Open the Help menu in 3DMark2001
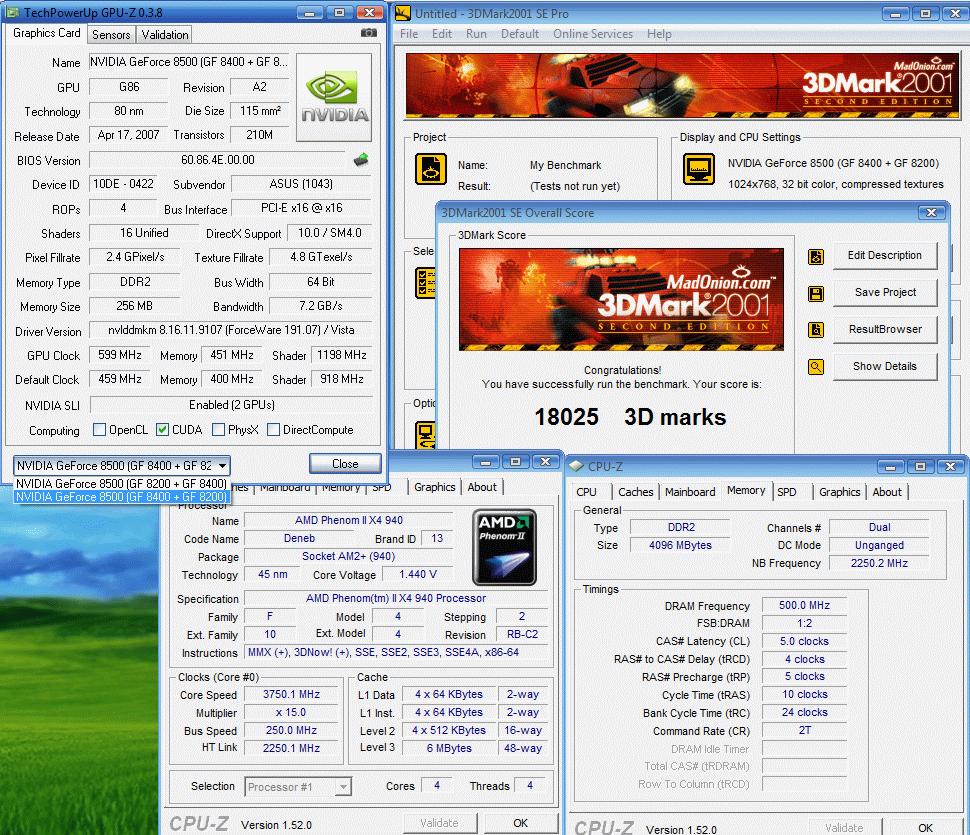This screenshot has width=970, height=835. (659, 34)
